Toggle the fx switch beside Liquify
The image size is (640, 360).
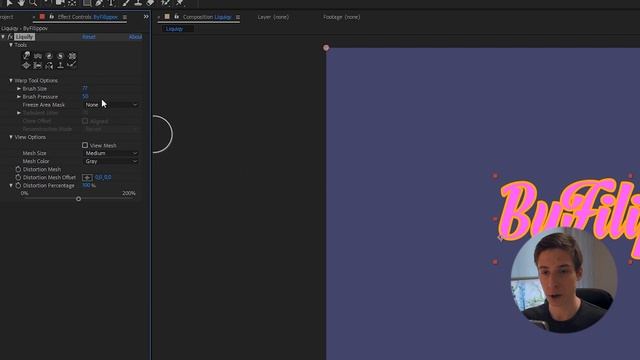click(x=10, y=37)
